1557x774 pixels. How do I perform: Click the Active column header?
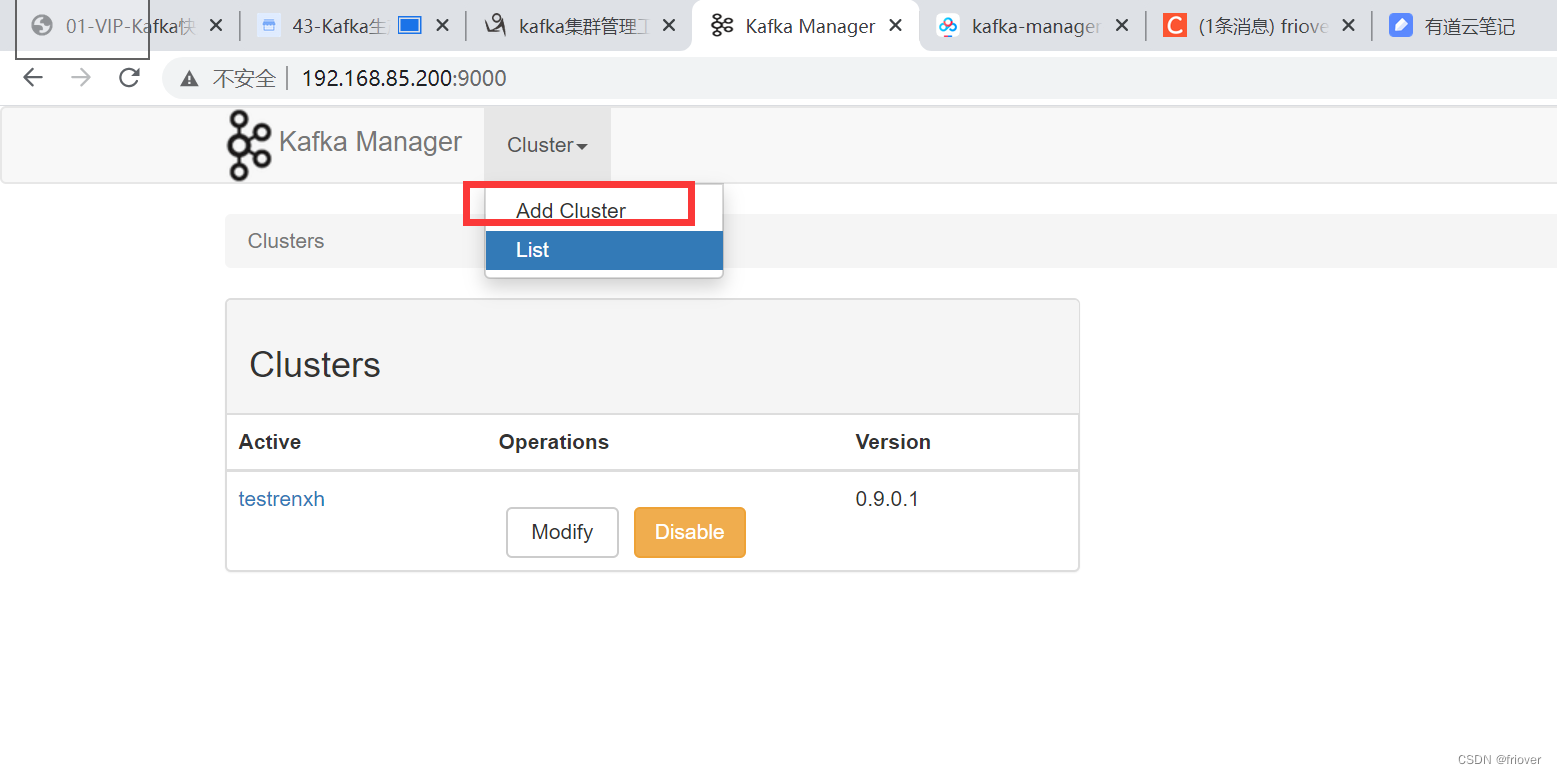pos(270,442)
